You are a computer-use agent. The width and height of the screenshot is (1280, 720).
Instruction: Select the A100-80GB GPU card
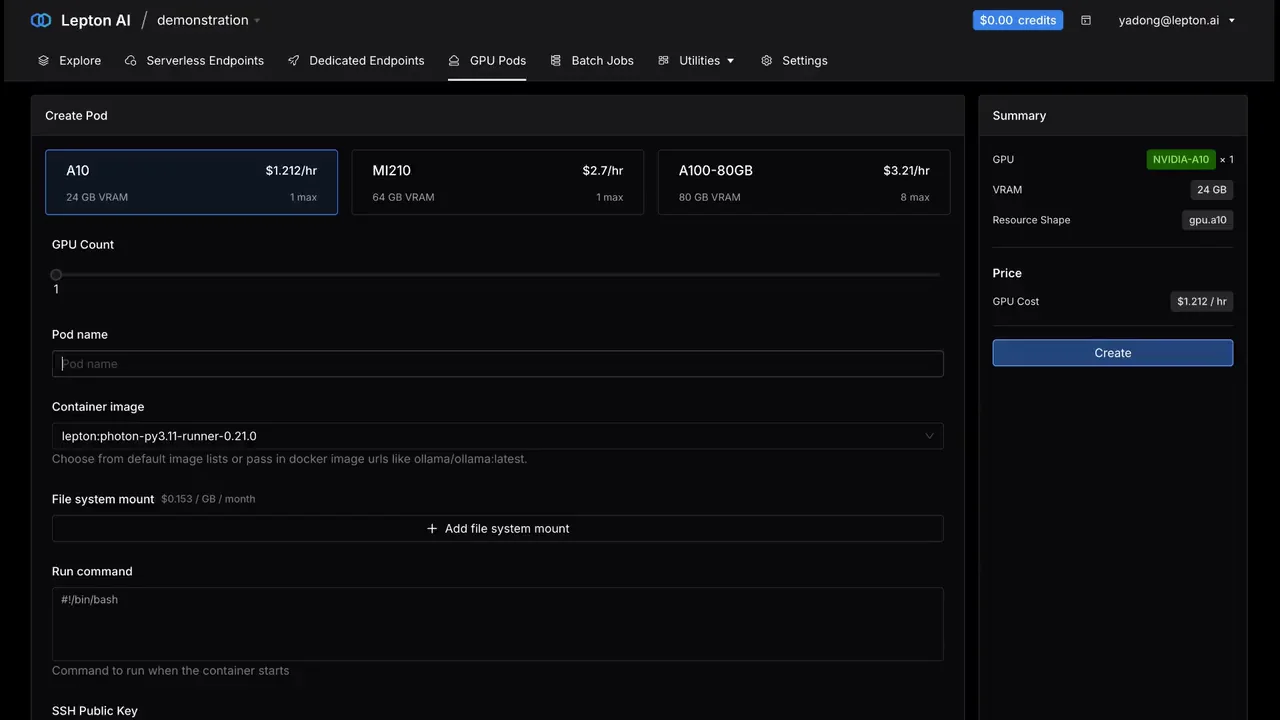coord(804,182)
